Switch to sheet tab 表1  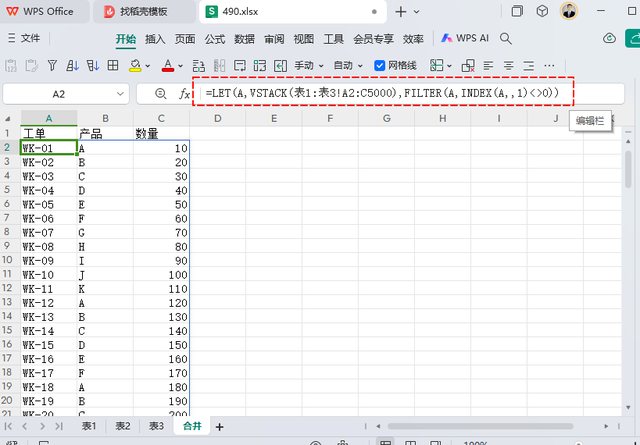pos(89,426)
